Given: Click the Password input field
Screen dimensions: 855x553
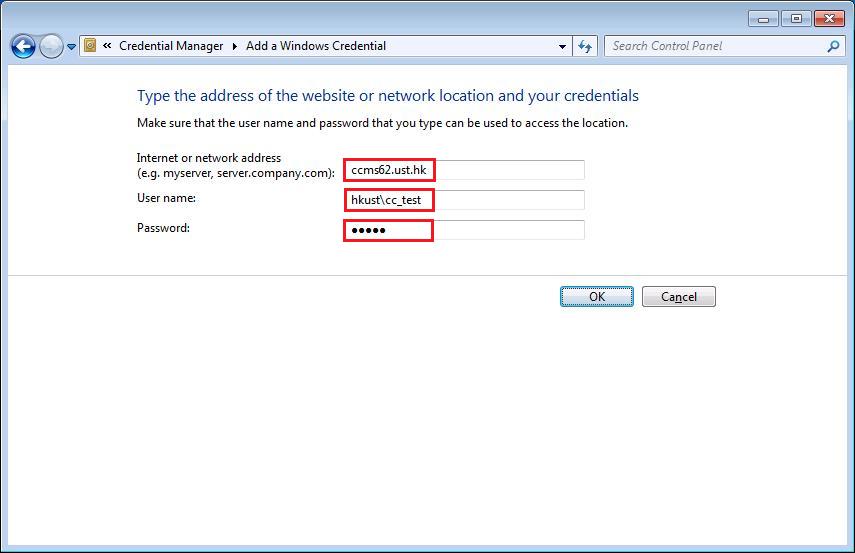Looking at the screenshot, I should coord(464,230).
